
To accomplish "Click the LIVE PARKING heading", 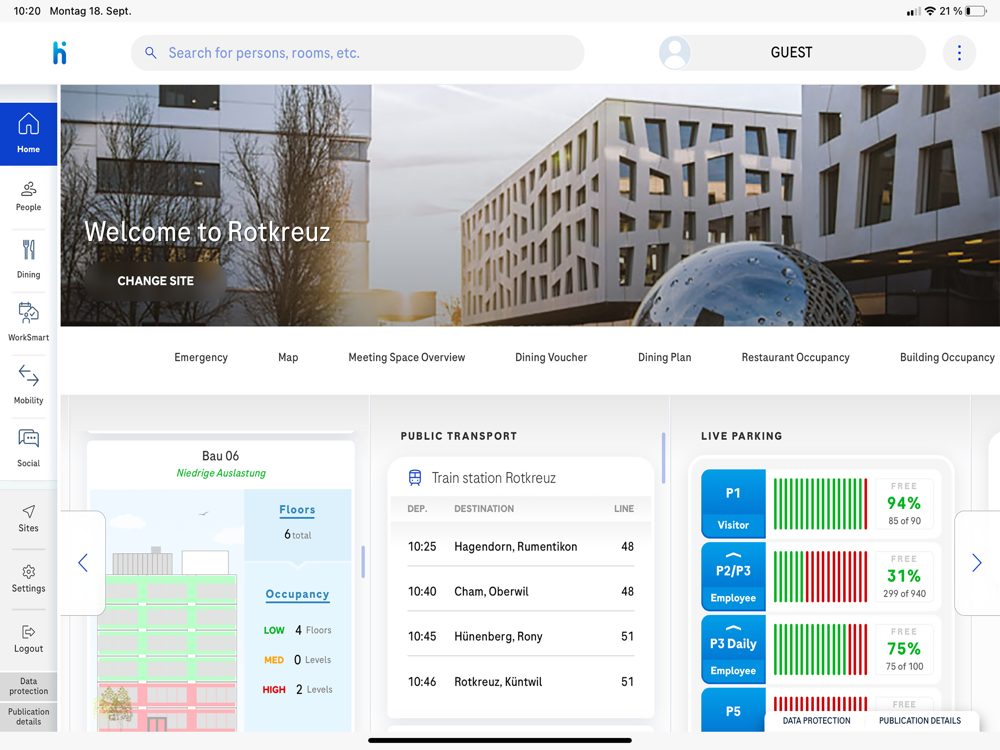I will [741, 436].
